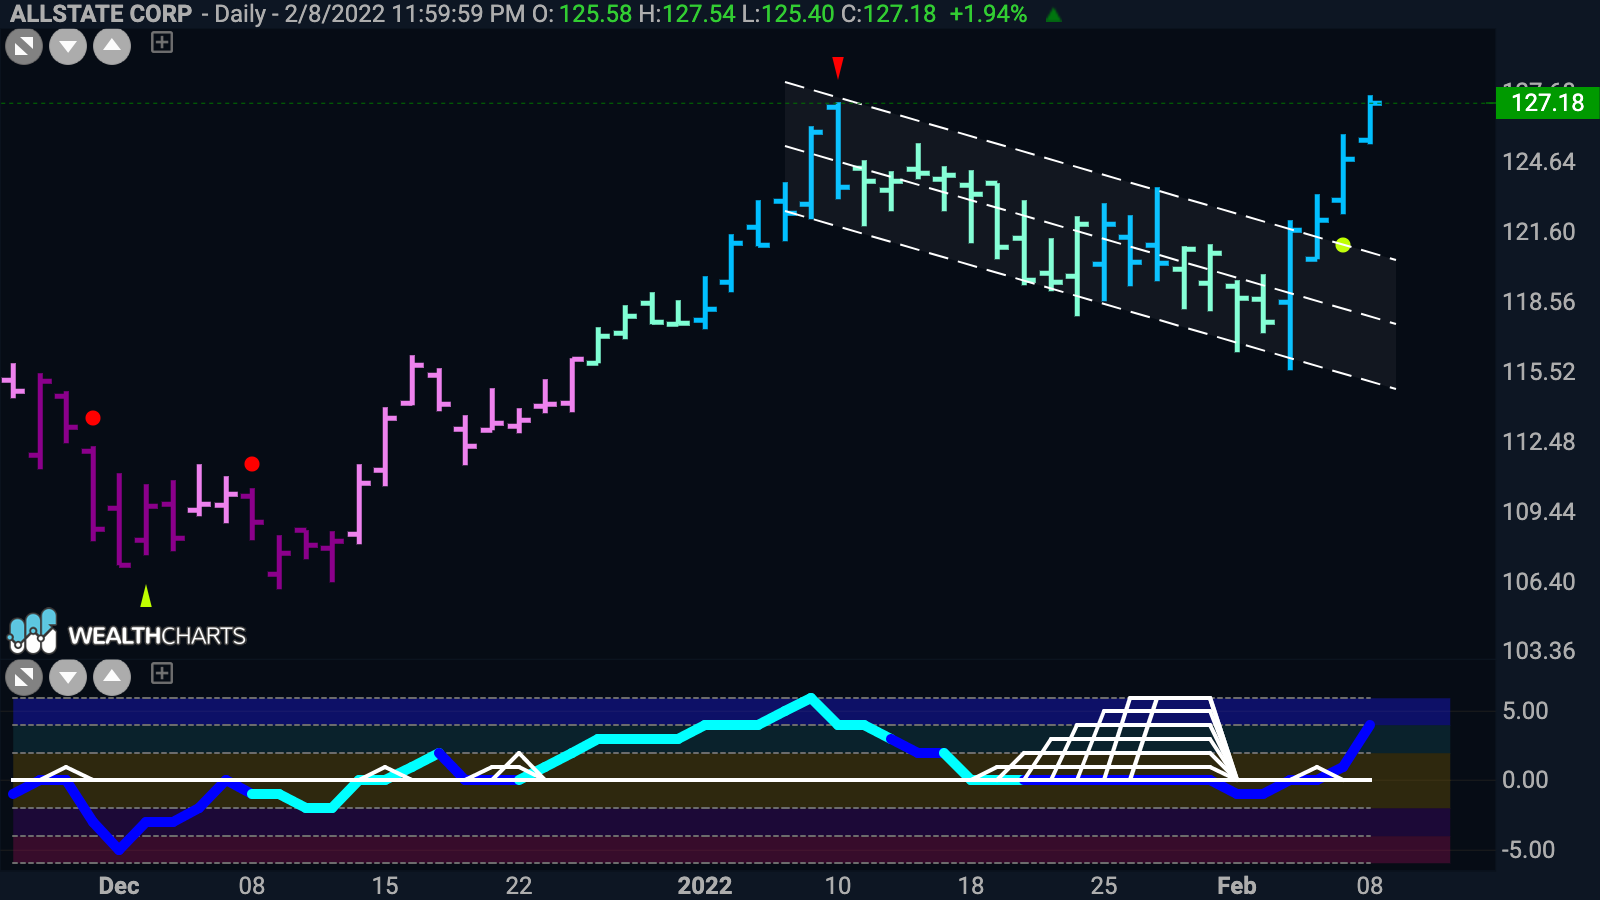Click the up arrow button in price pane
Viewport: 1600px width, 900px height.
click(112, 46)
